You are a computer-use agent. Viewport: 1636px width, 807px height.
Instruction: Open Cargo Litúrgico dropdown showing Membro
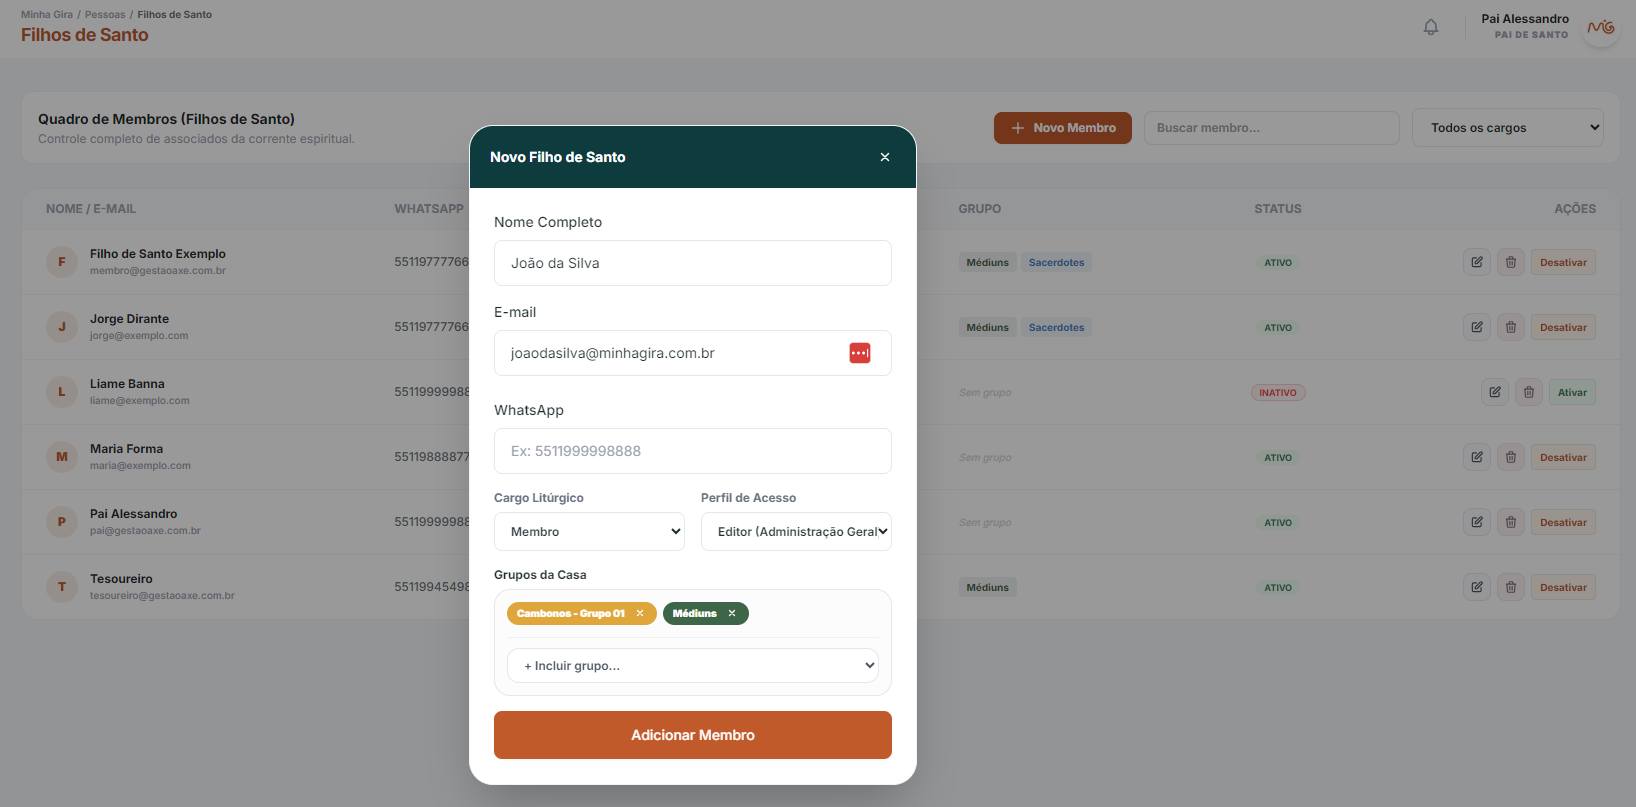(x=589, y=532)
